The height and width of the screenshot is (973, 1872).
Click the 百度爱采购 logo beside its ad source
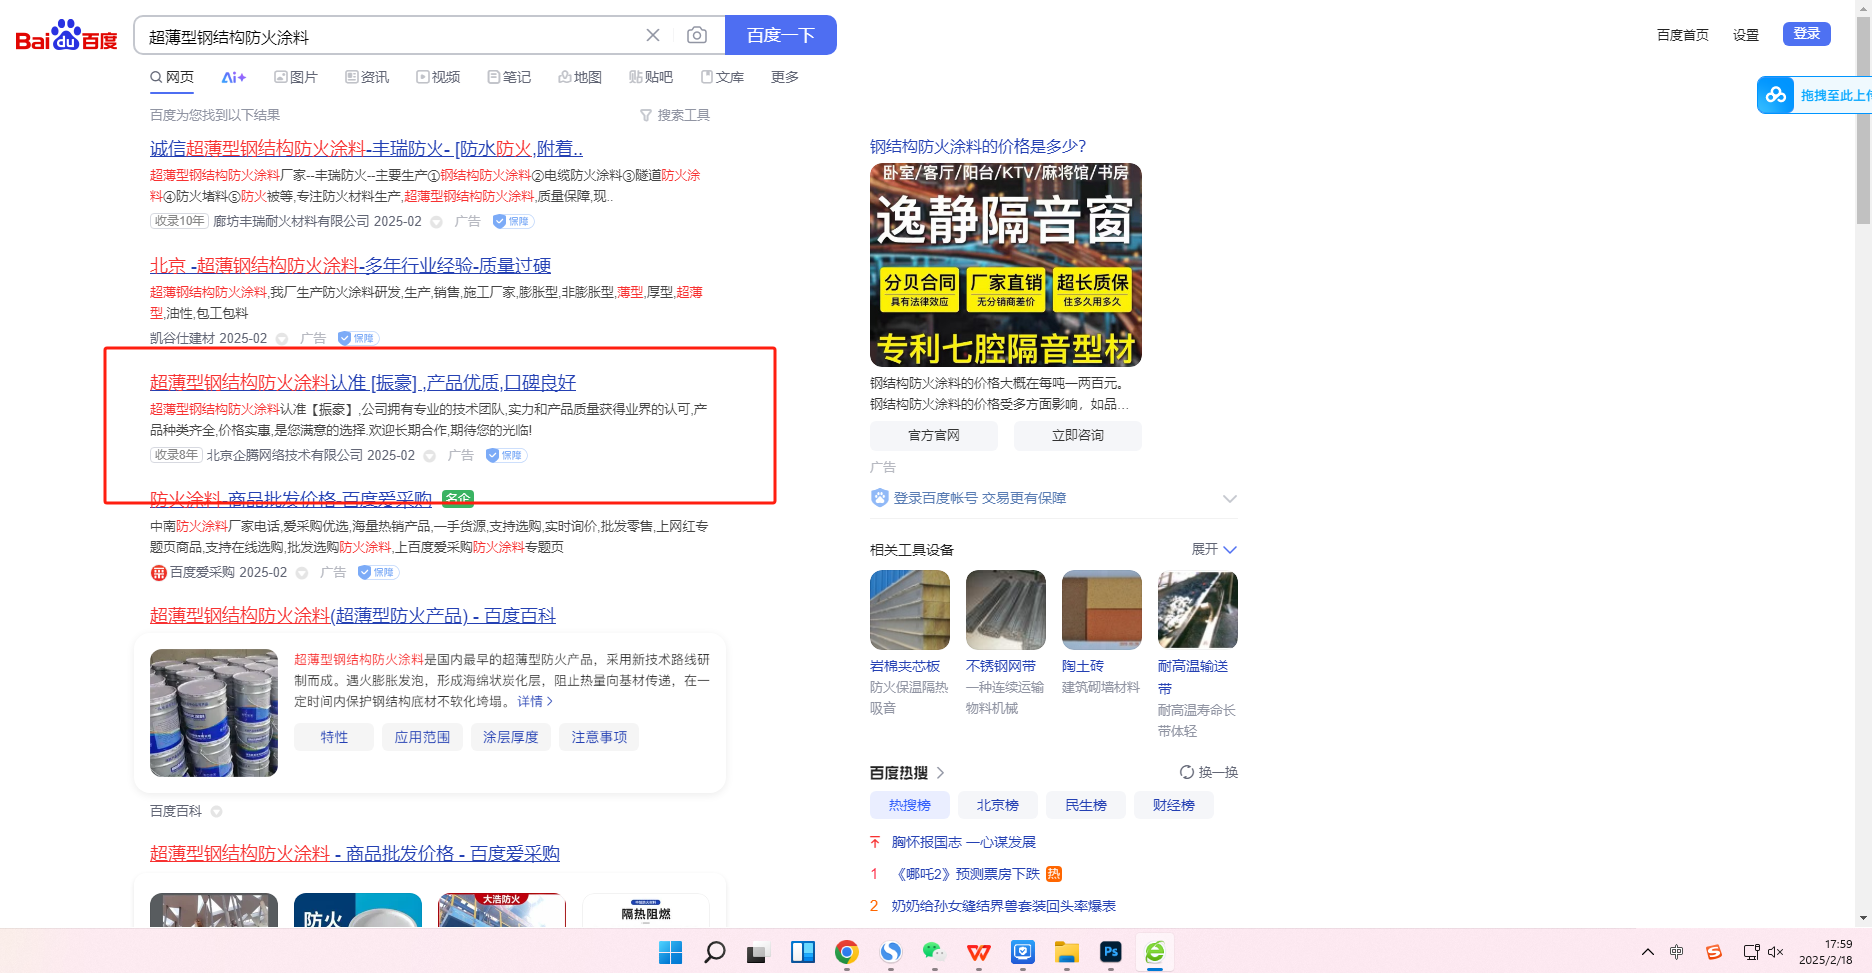click(158, 573)
